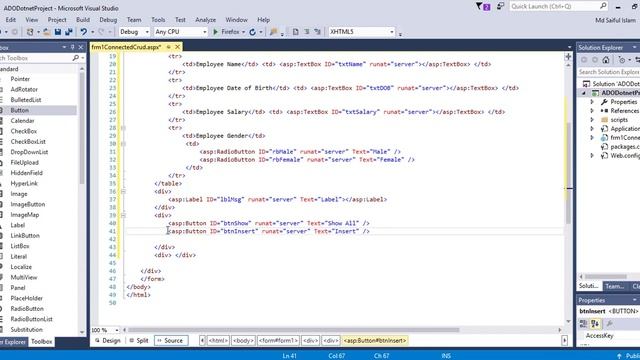This screenshot has width=640, height=360.
Task: Click the <body> breadcrumb tag
Action: pyautogui.click(x=243, y=340)
